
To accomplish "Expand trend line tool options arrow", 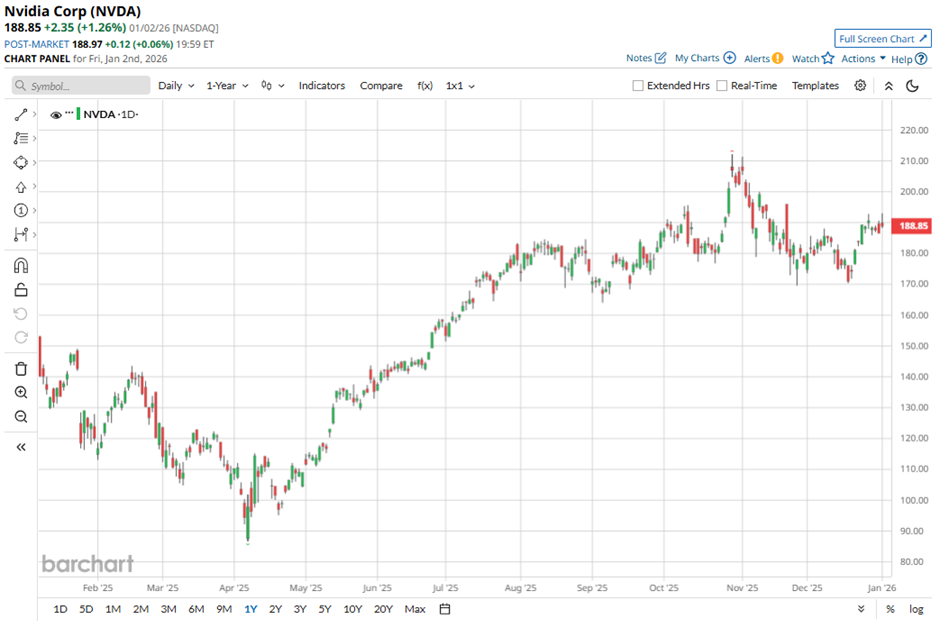I will point(35,114).
